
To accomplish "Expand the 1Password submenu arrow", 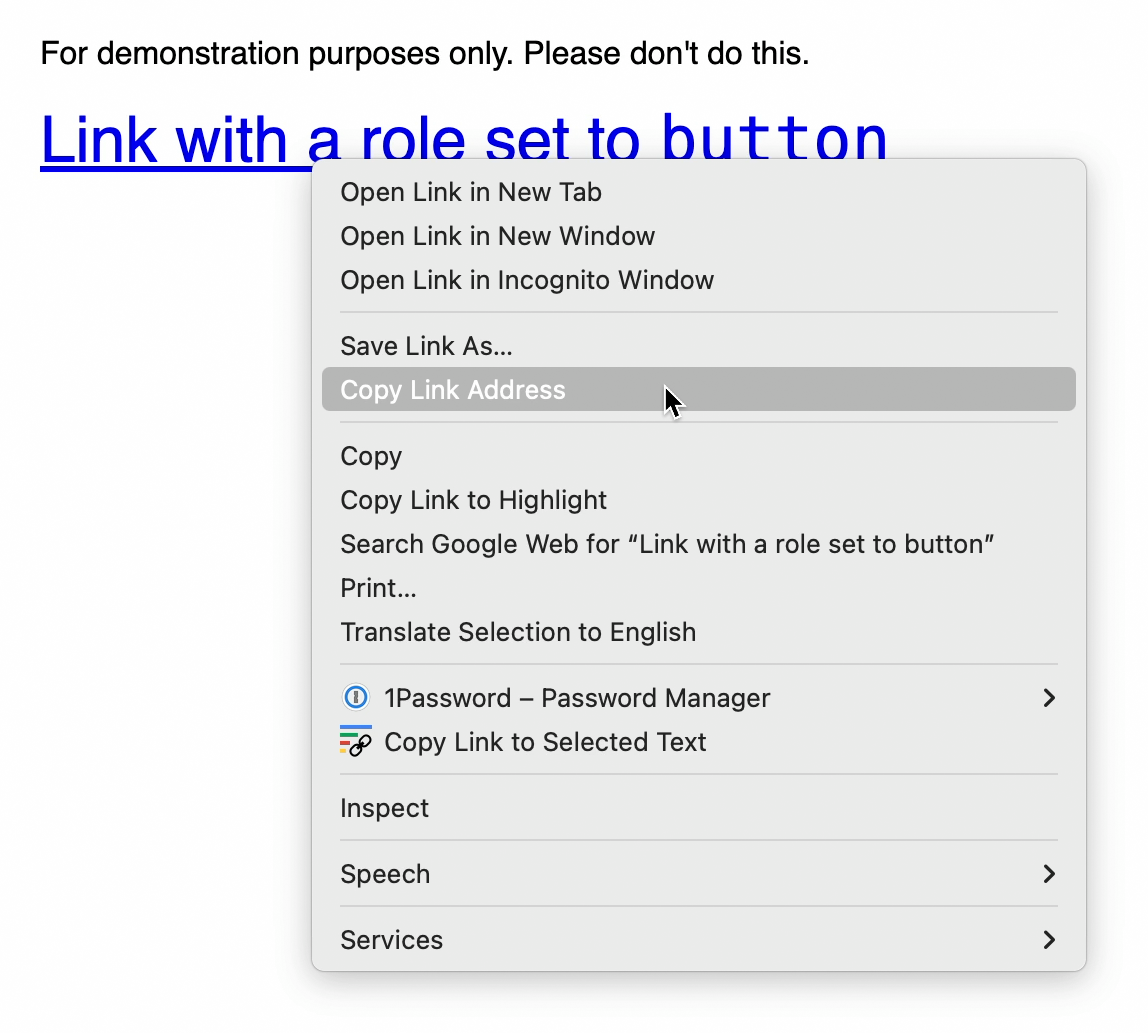I will (1049, 697).
